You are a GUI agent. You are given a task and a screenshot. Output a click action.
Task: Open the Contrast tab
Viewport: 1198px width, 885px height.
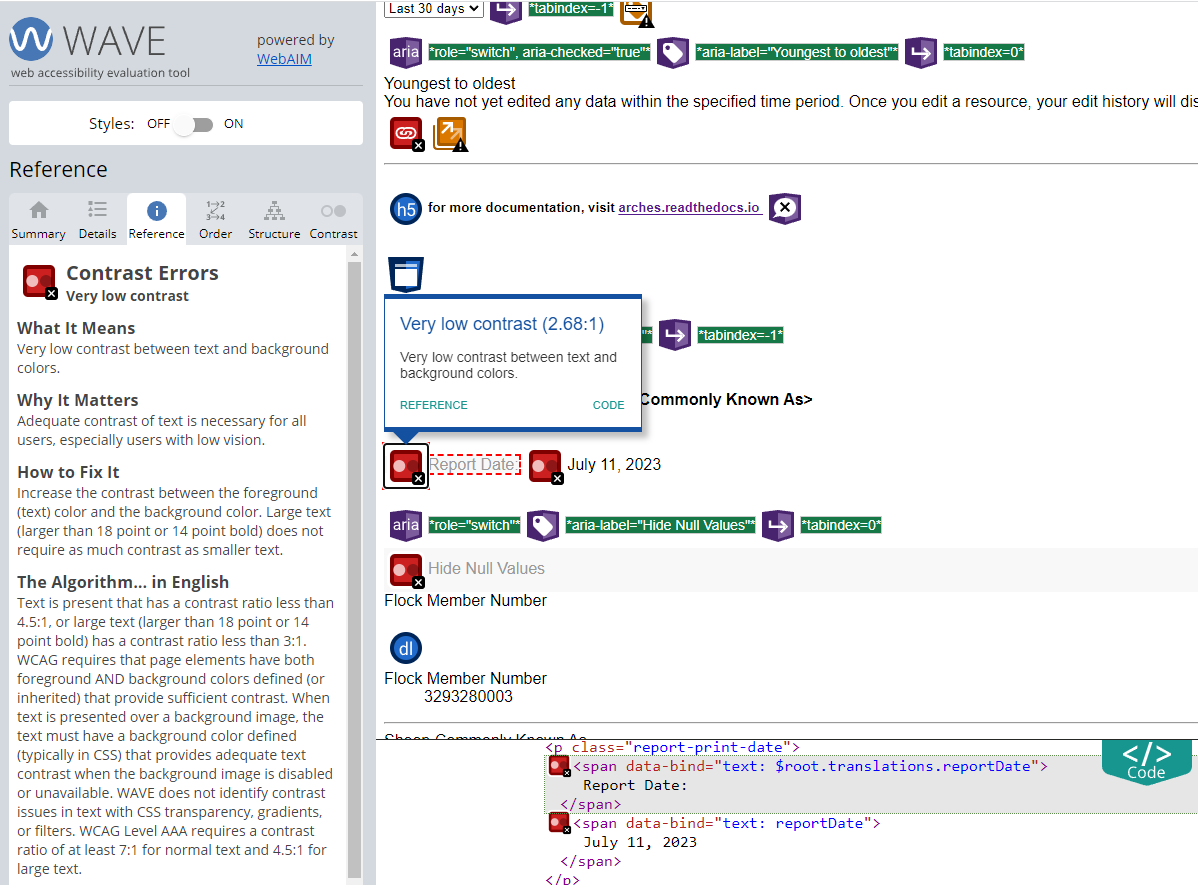coord(333,218)
